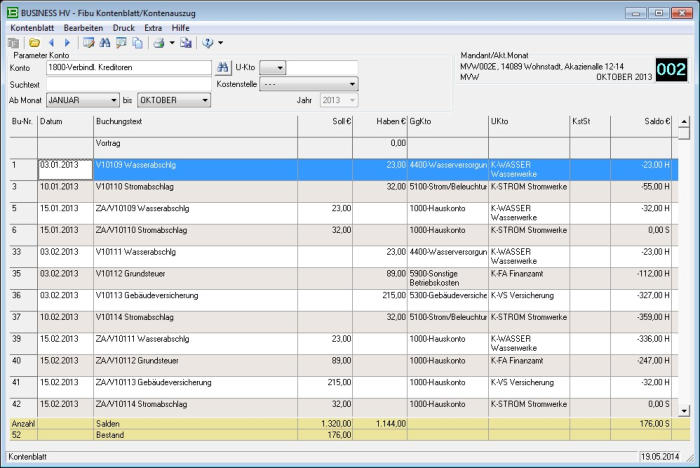Click the open folder toolbar icon
This screenshot has width=700, height=468.
click(x=33, y=43)
